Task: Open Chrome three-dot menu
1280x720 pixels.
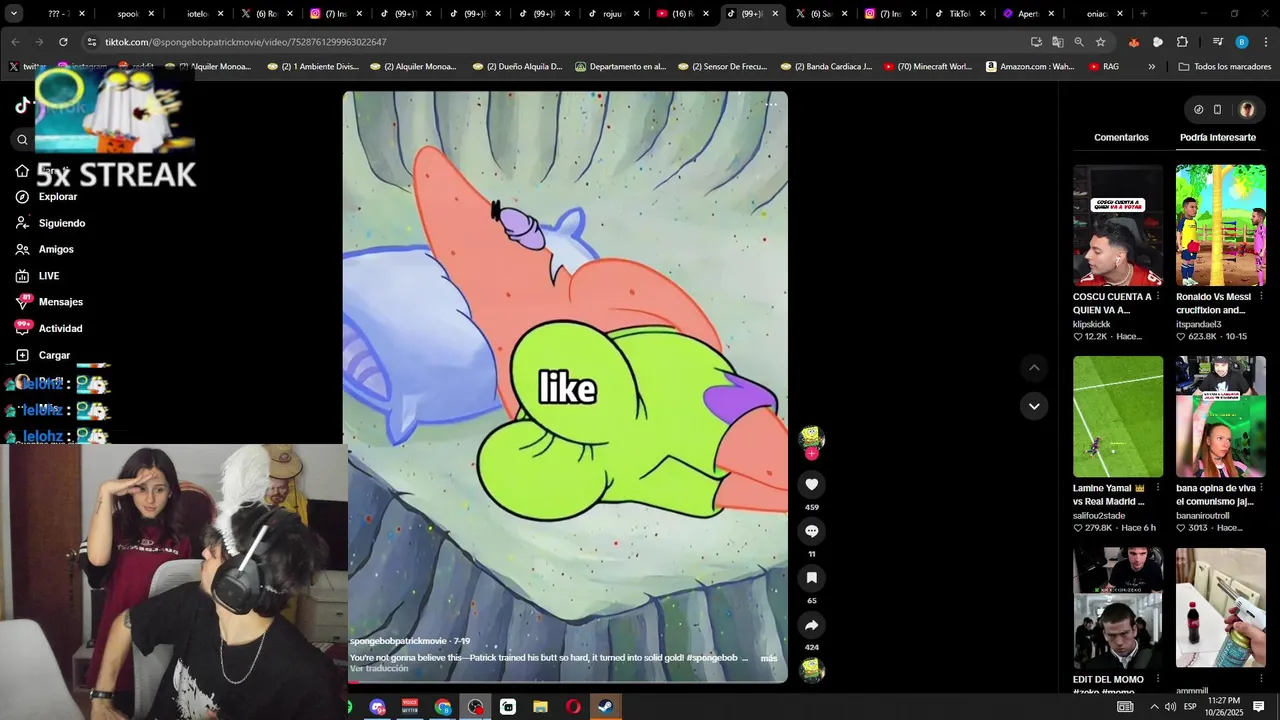Action: [1267, 42]
